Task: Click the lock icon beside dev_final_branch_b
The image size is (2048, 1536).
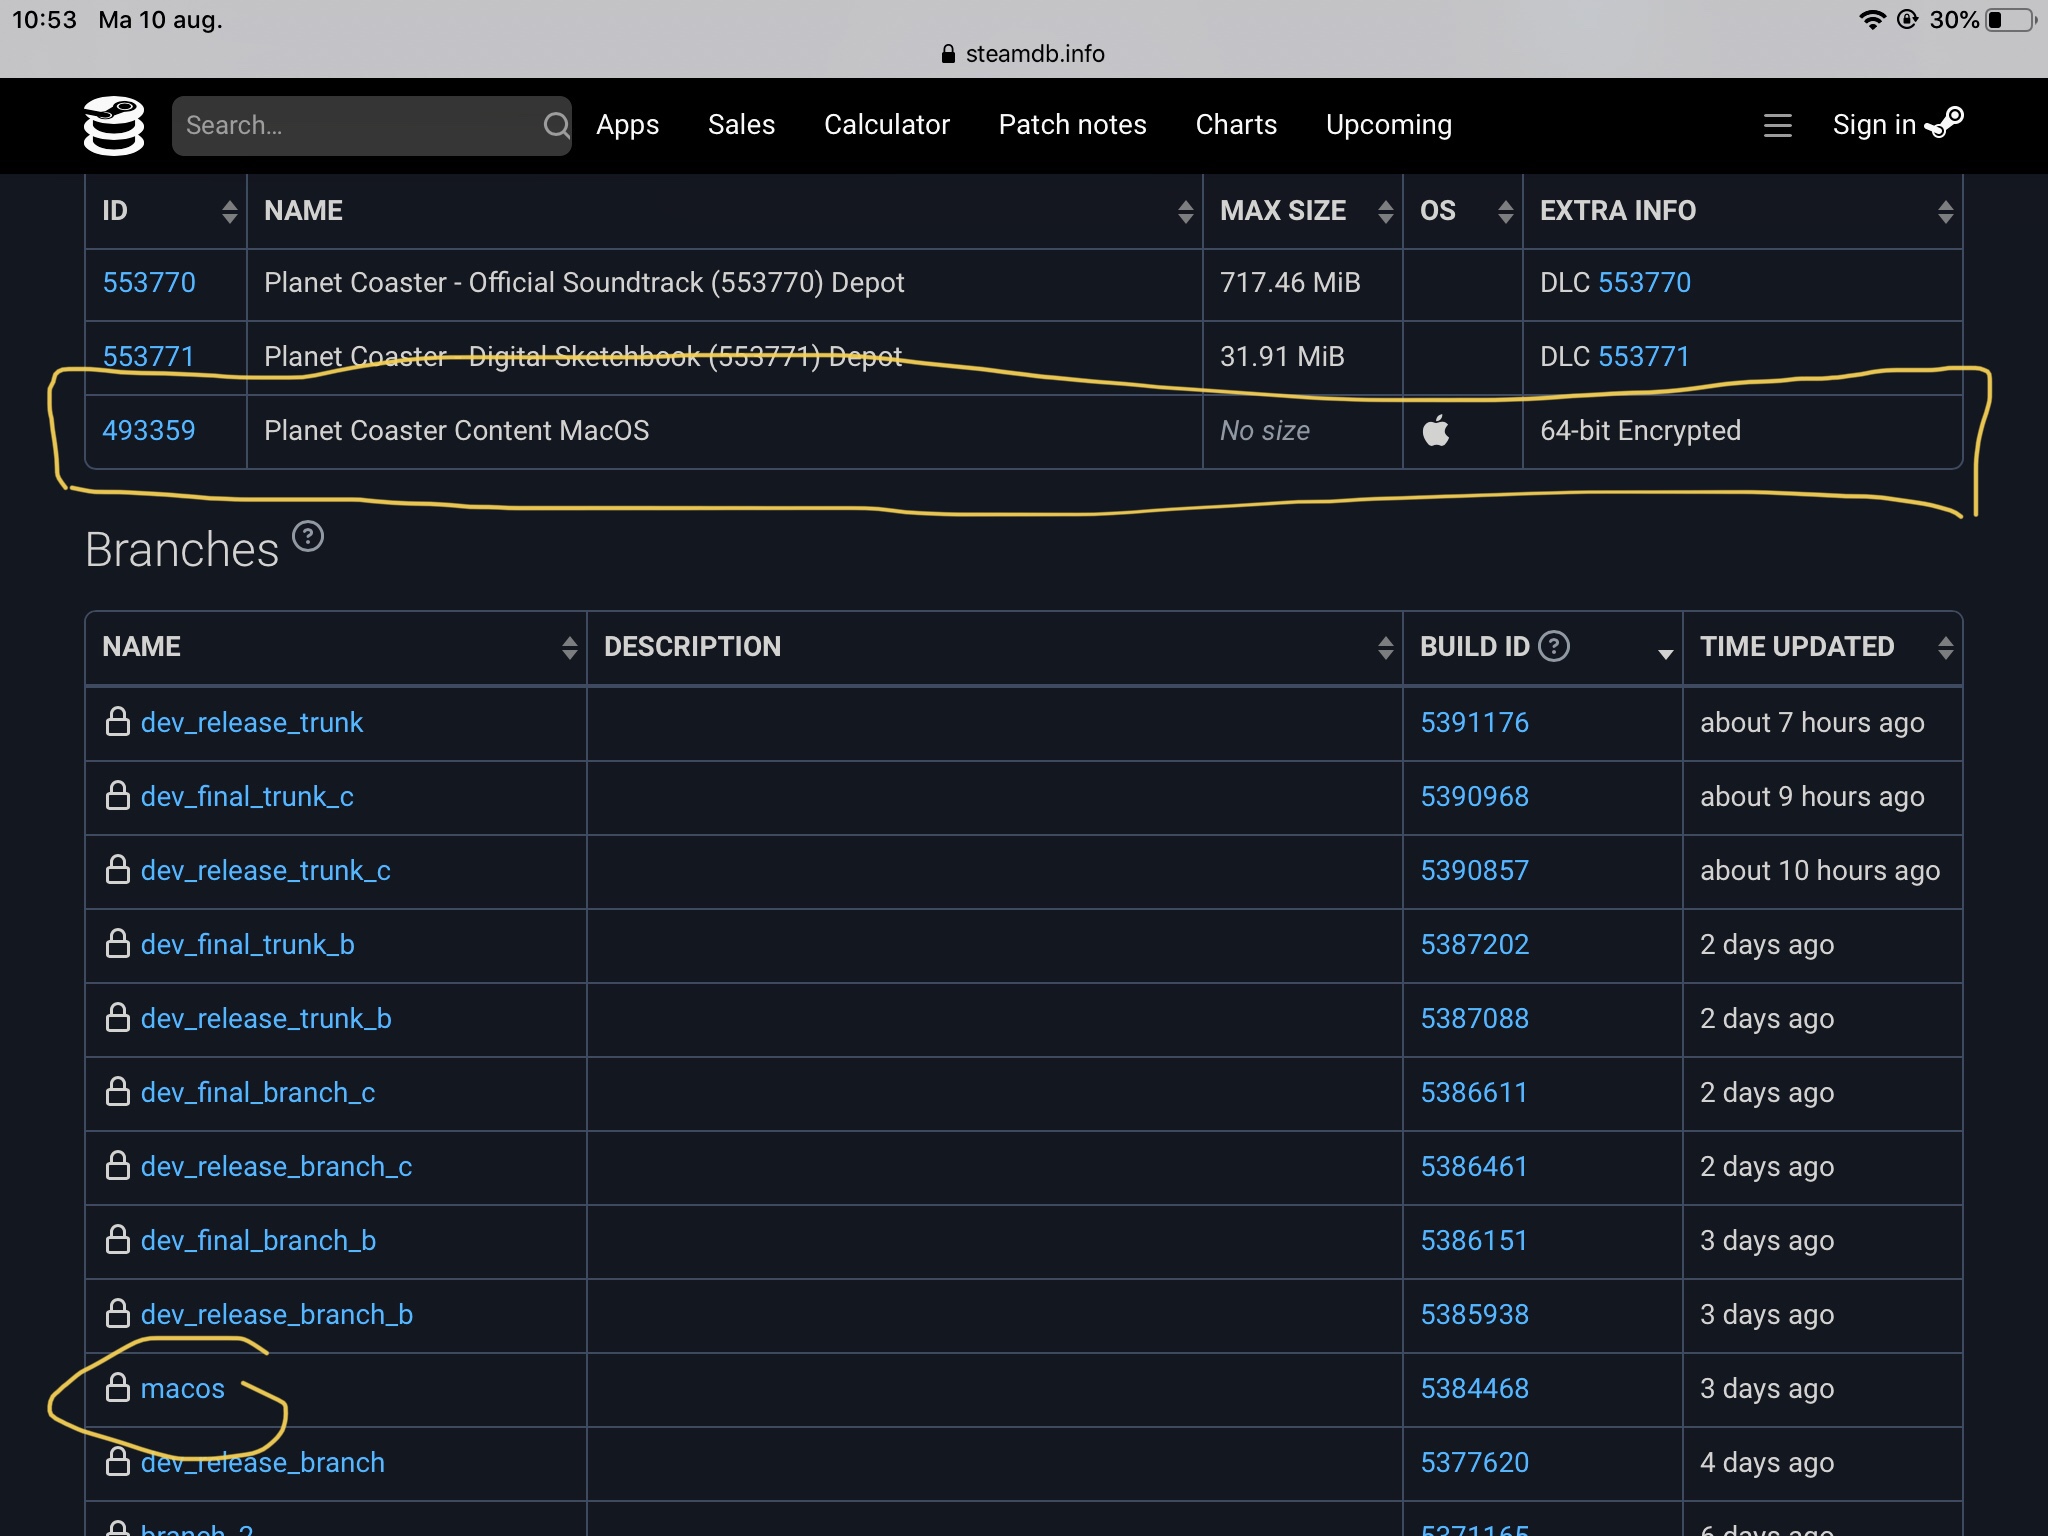Action: (118, 1239)
